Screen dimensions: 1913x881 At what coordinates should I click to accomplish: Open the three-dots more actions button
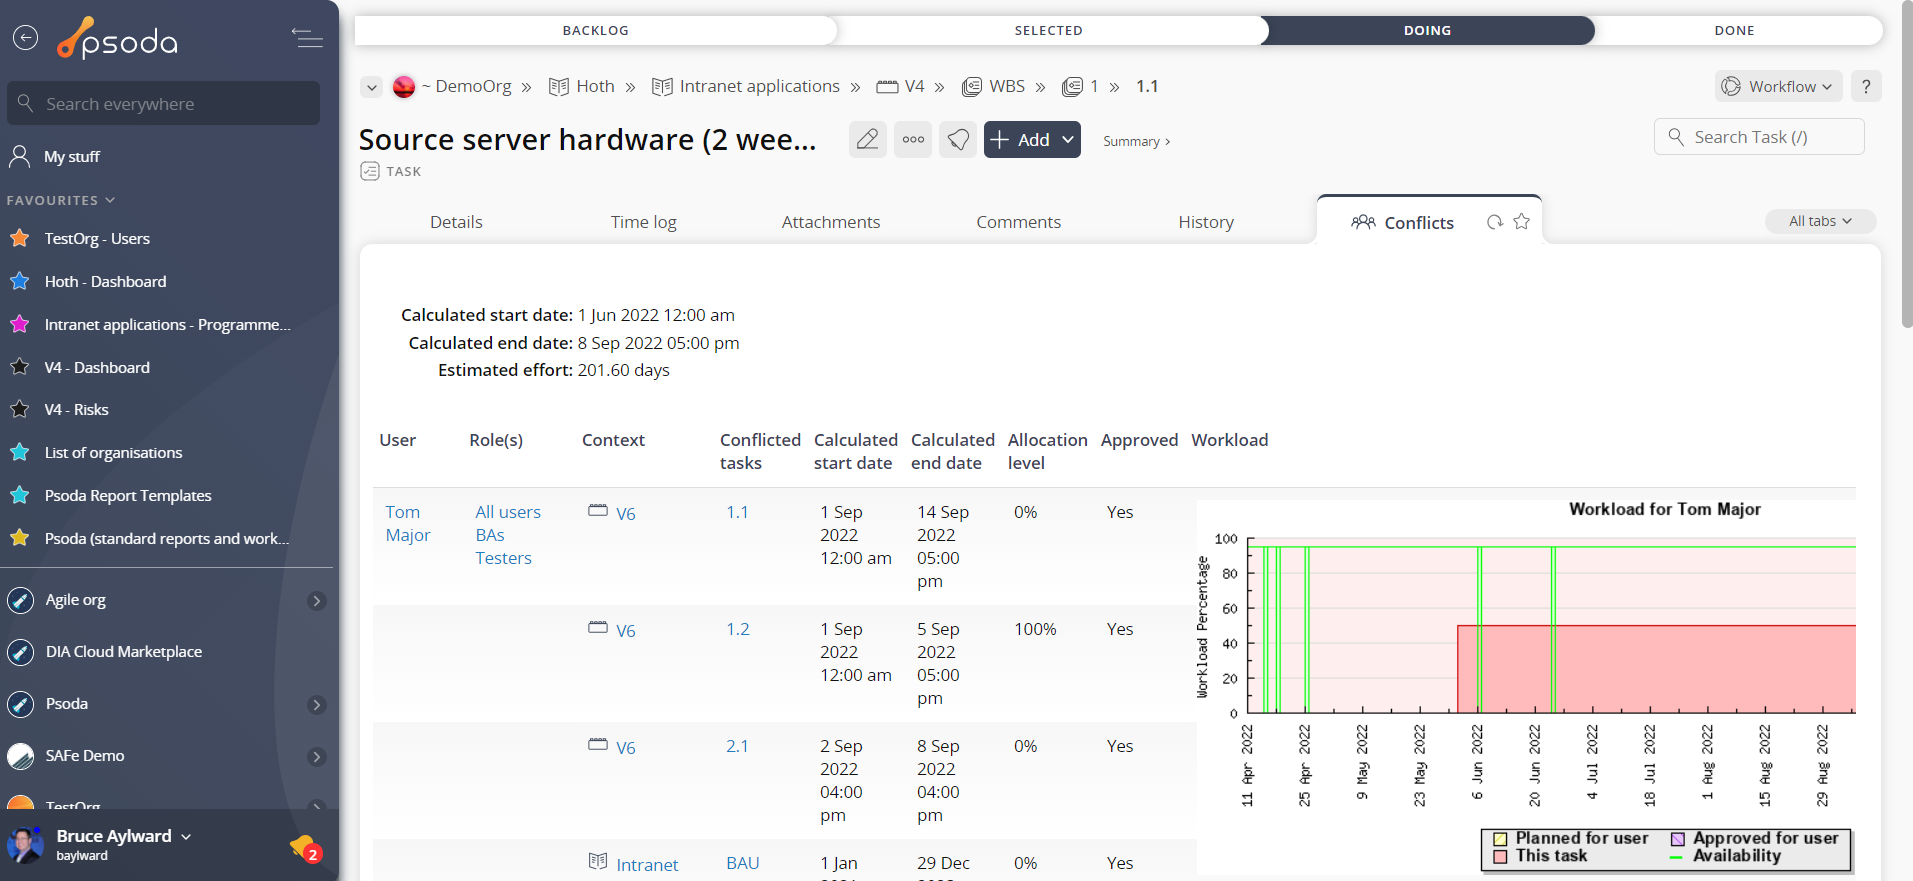(x=913, y=139)
